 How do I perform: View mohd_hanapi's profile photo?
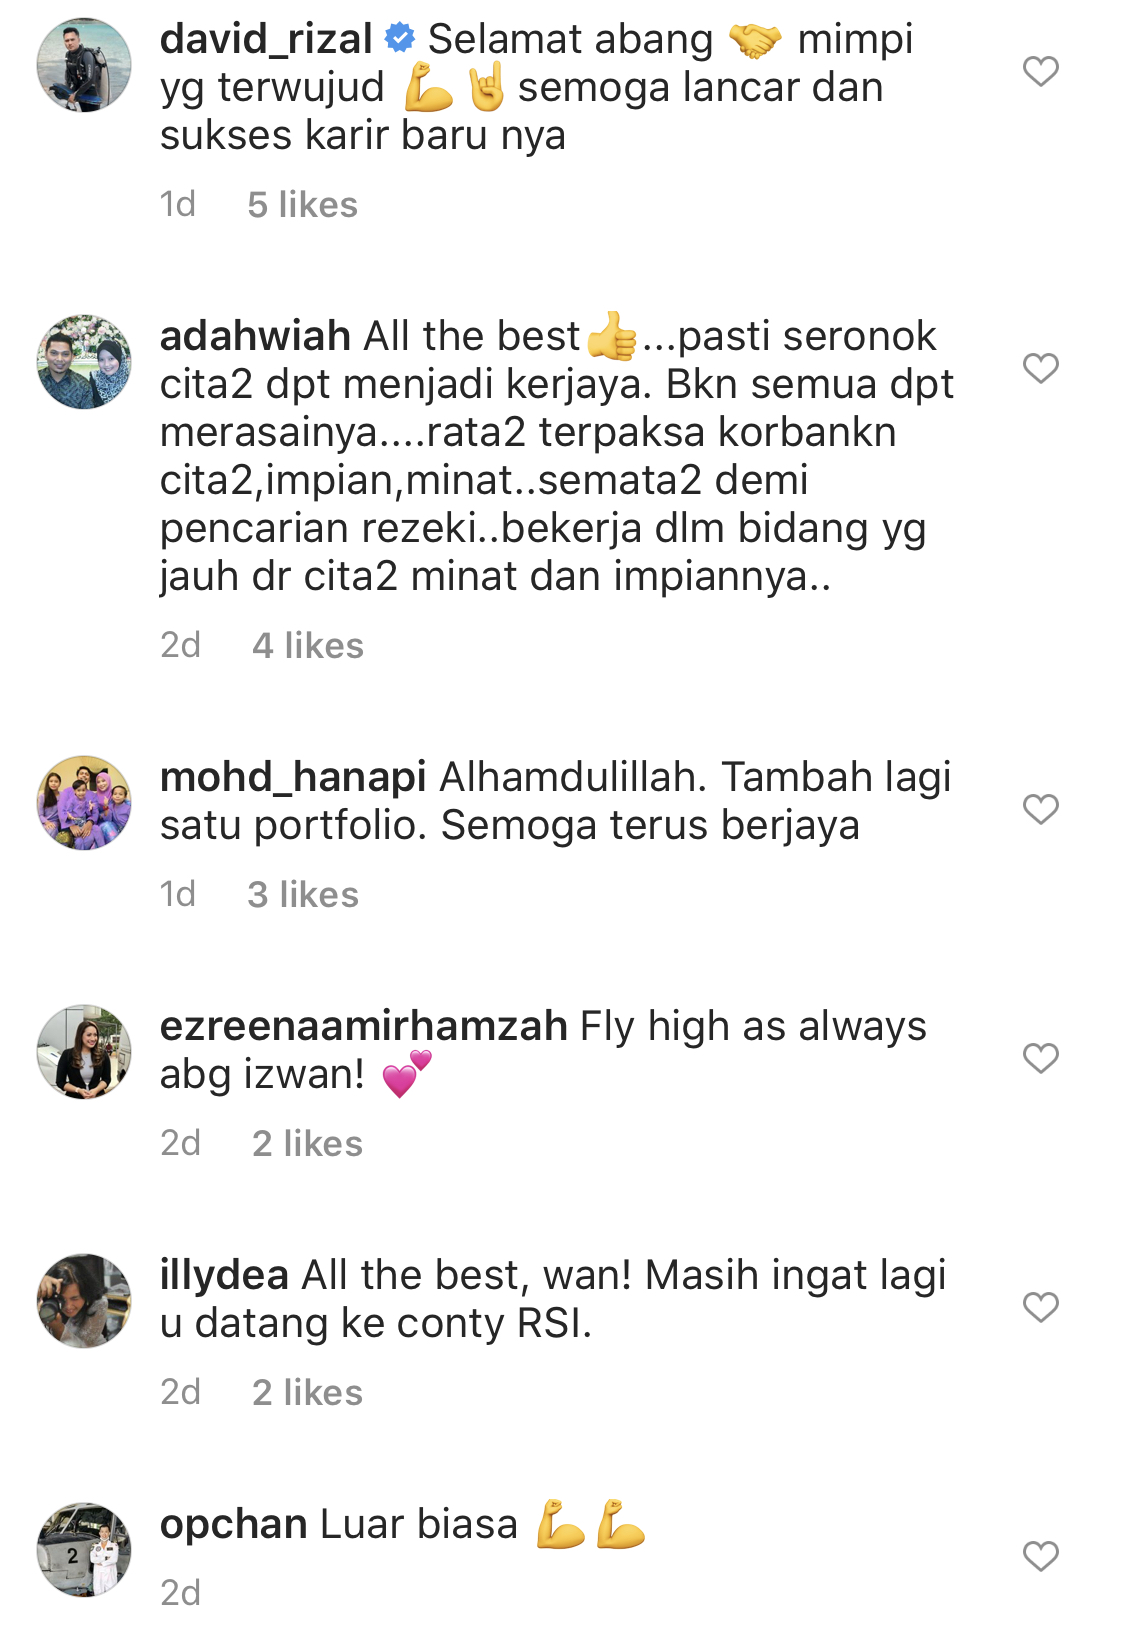click(84, 803)
